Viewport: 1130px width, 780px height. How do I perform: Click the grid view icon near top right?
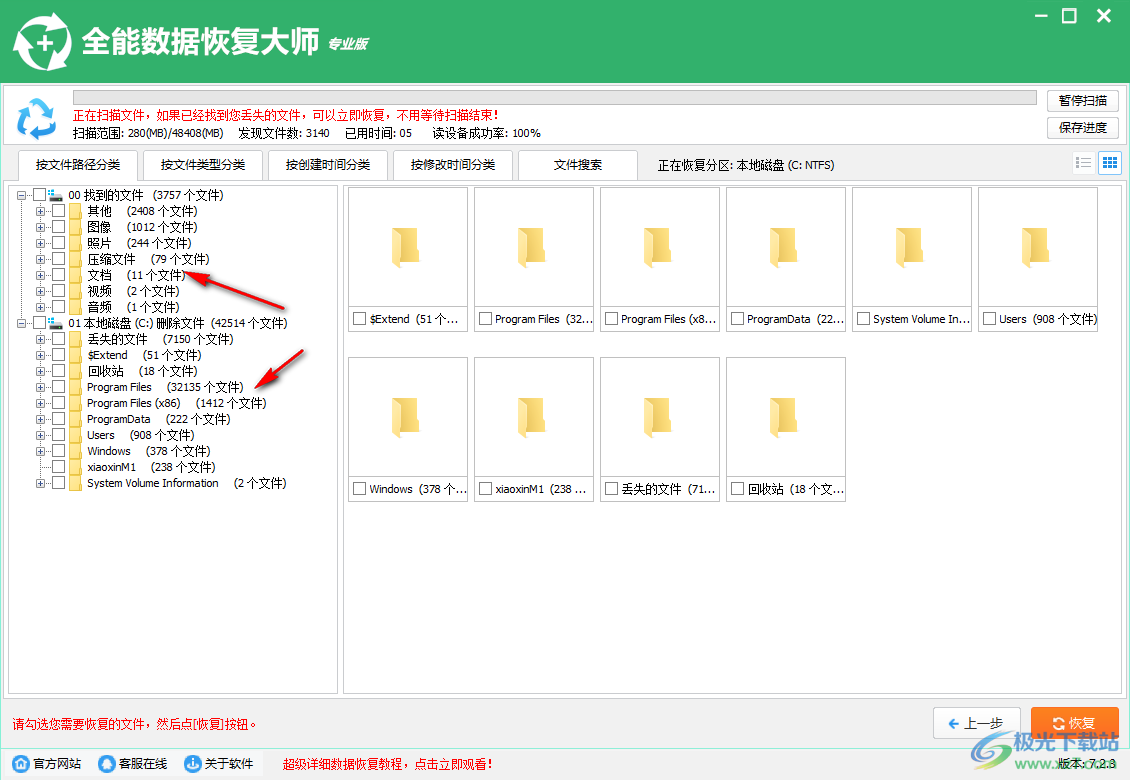(1109, 162)
